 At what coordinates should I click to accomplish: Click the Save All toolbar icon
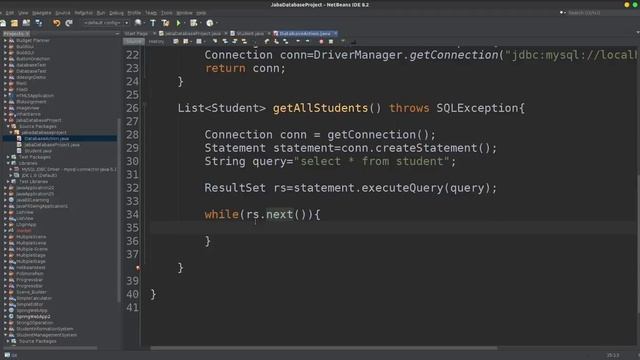pos(39,23)
